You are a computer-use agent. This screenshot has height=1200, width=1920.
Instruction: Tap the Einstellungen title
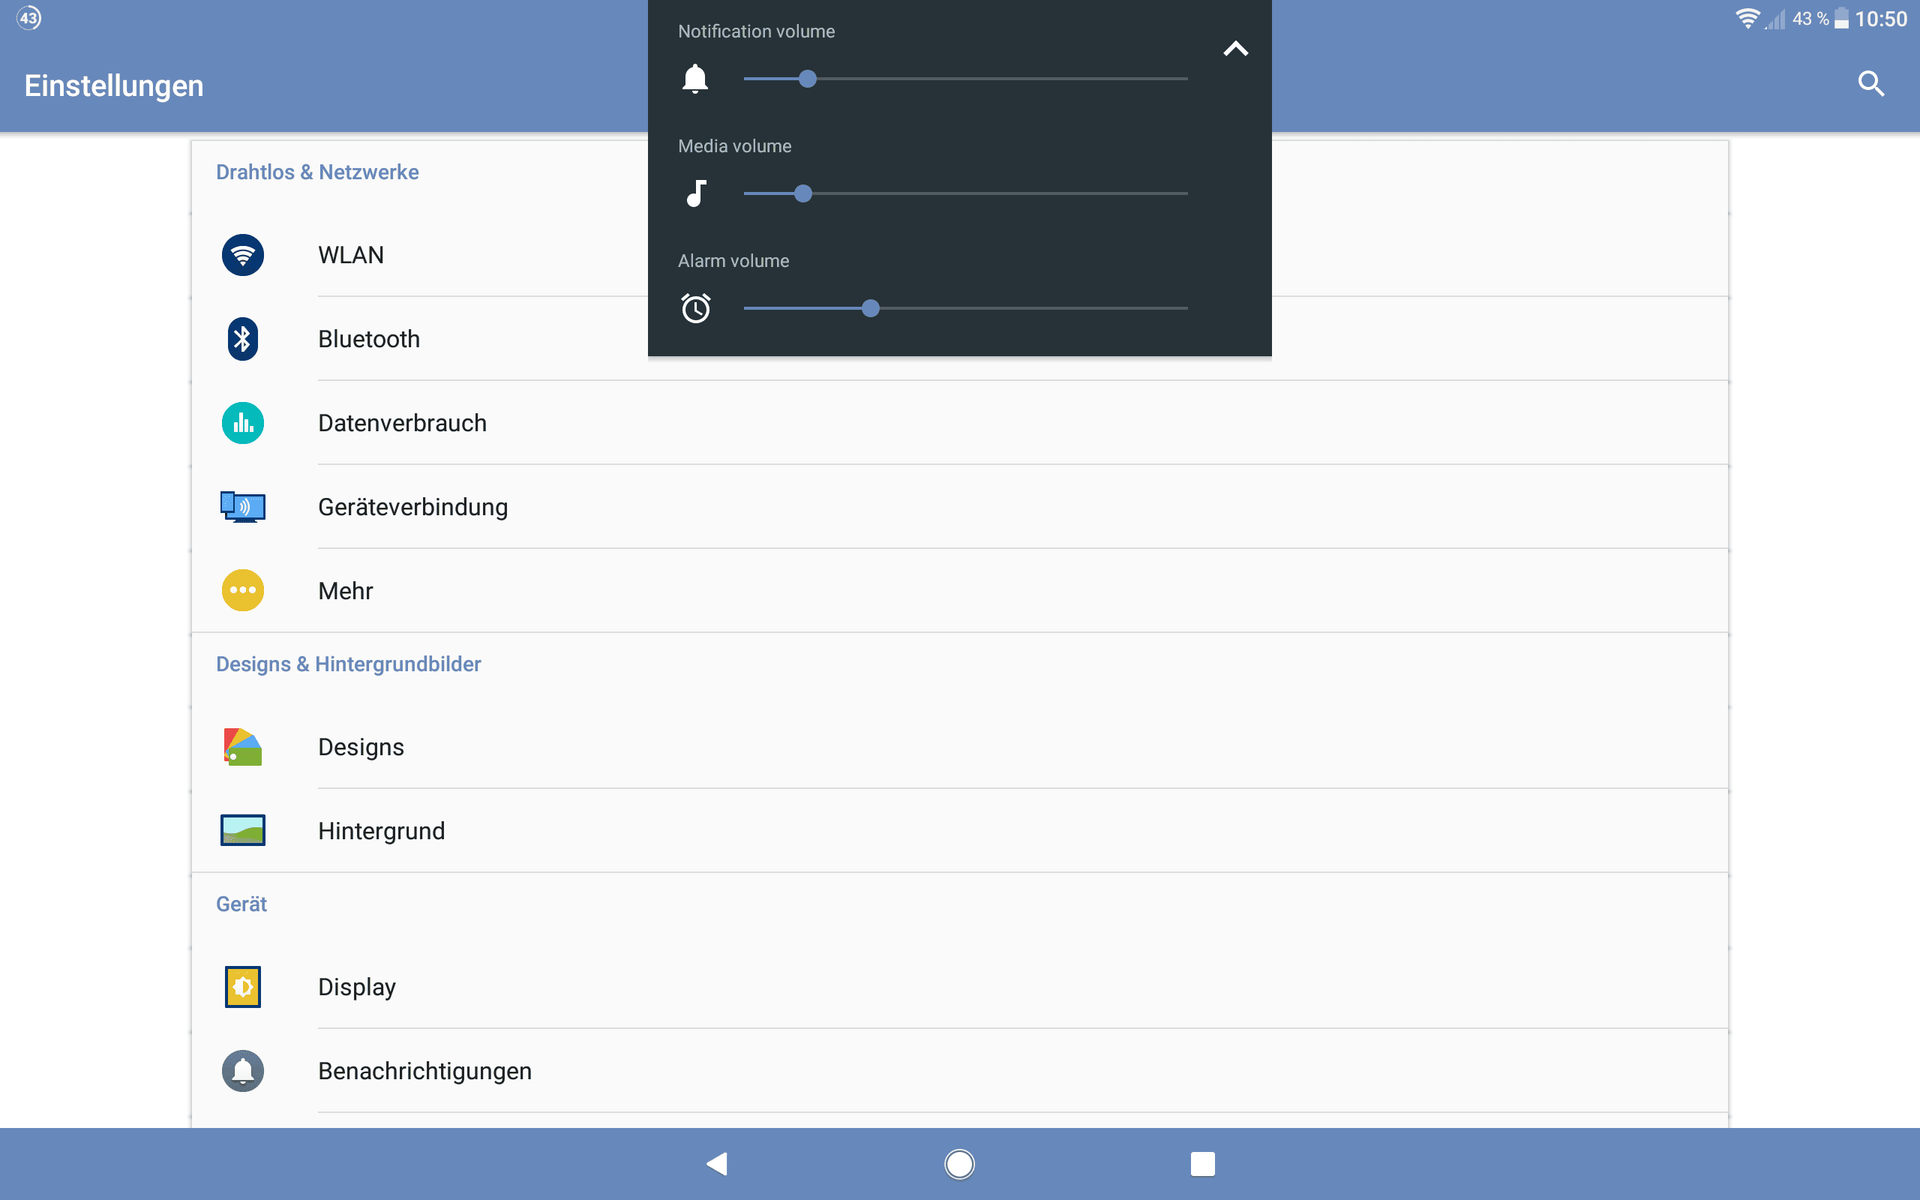[x=114, y=86]
